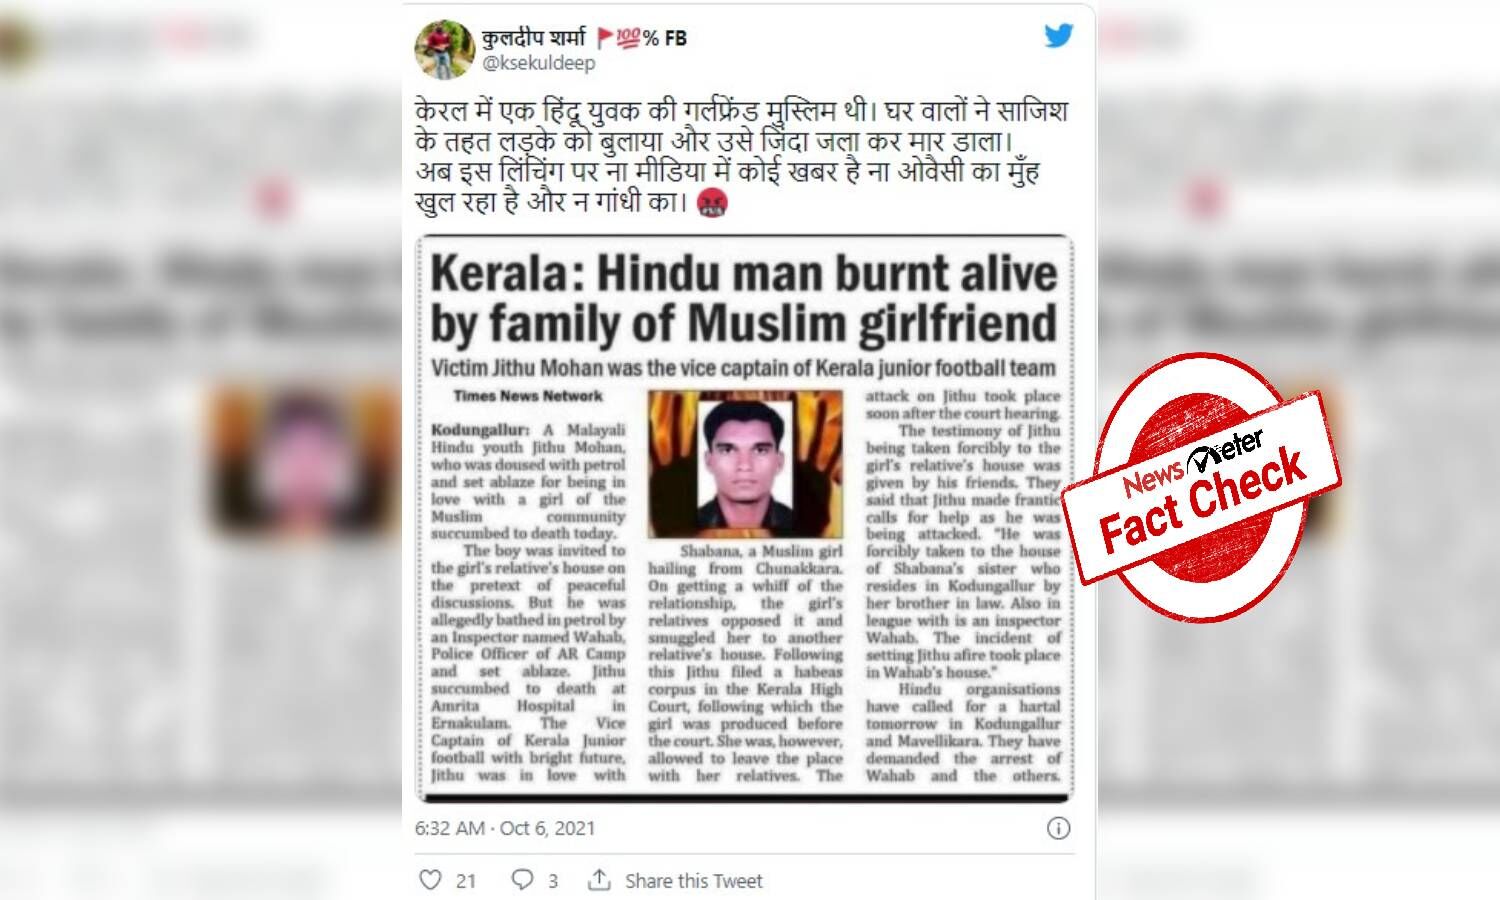The height and width of the screenshot is (900, 1500).
Task: Click the Kerala headline in the clipping
Action: point(744,299)
